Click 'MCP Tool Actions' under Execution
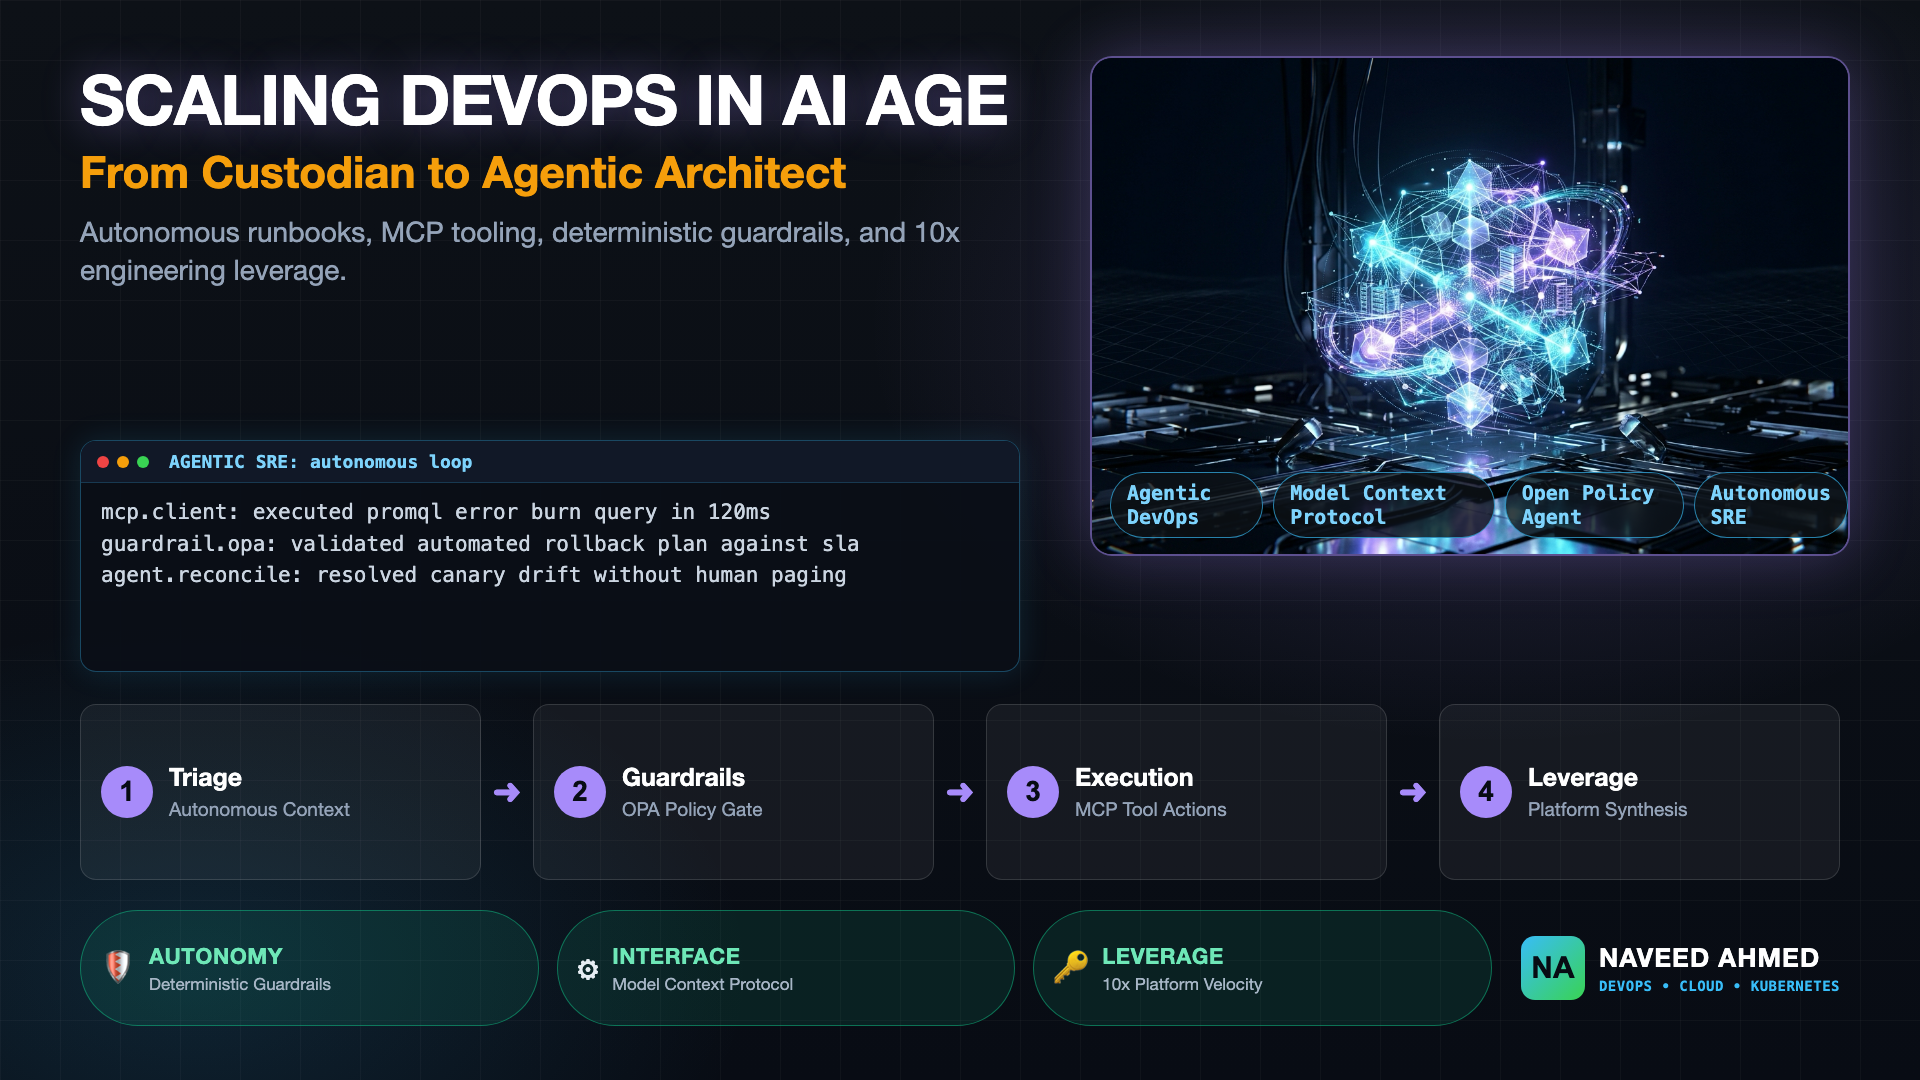The image size is (1920, 1080). coord(1150,810)
